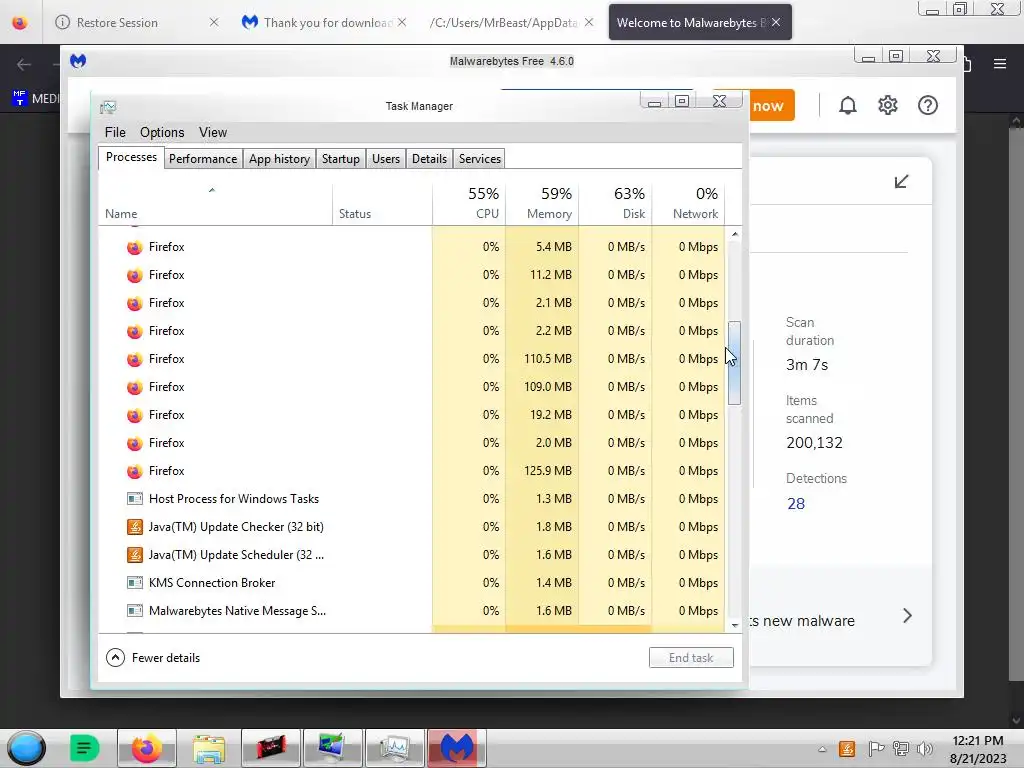Screen dimensions: 1024x768
Task: Click the 28 detections link
Action: [x=795, y=504]
